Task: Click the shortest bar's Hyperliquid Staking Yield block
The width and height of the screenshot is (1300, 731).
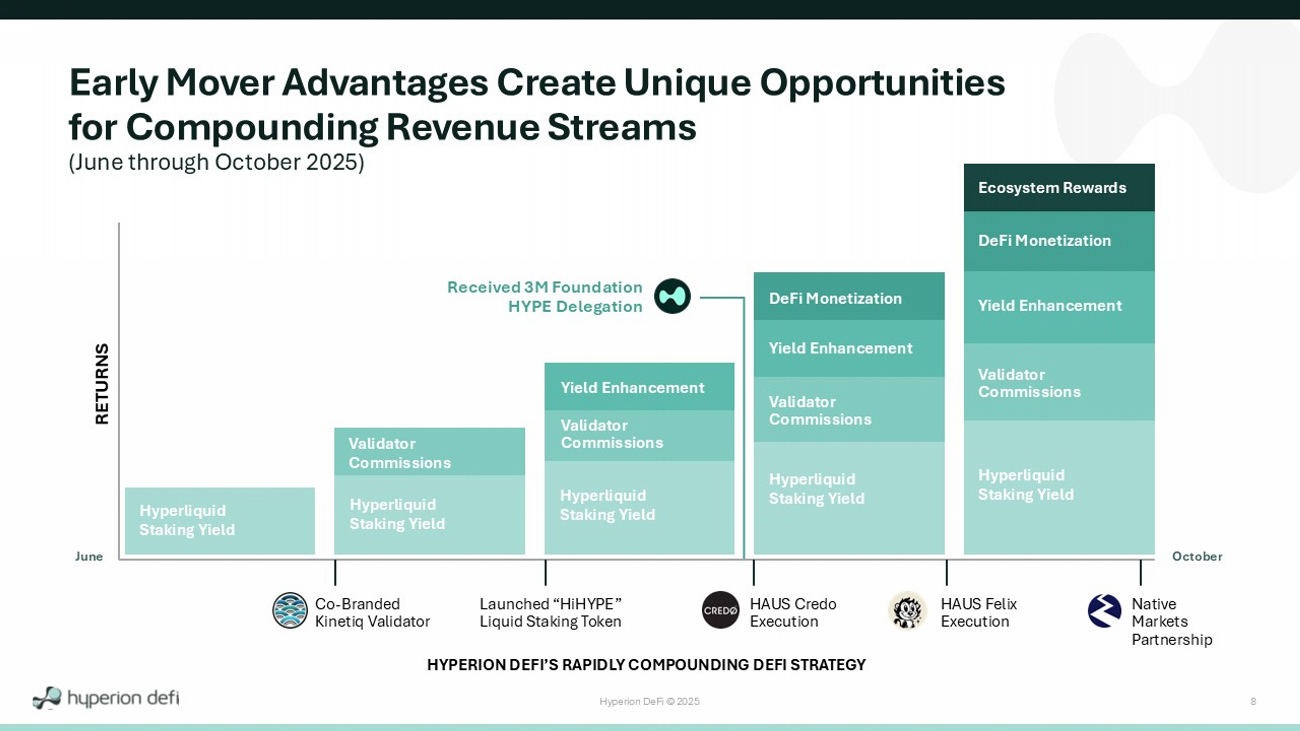Action: coord(219,521)
